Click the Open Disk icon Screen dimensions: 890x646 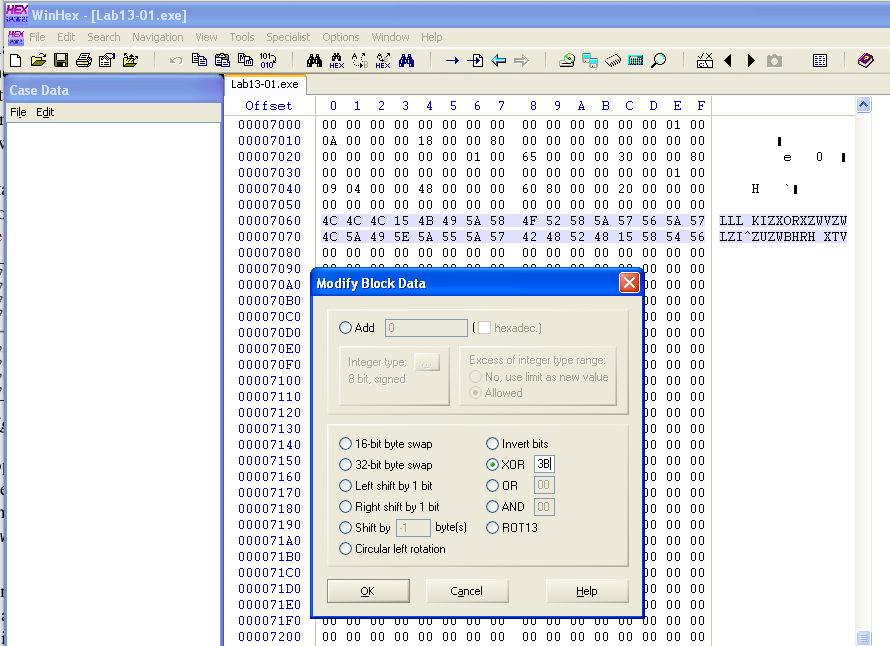tap(566, 60)
